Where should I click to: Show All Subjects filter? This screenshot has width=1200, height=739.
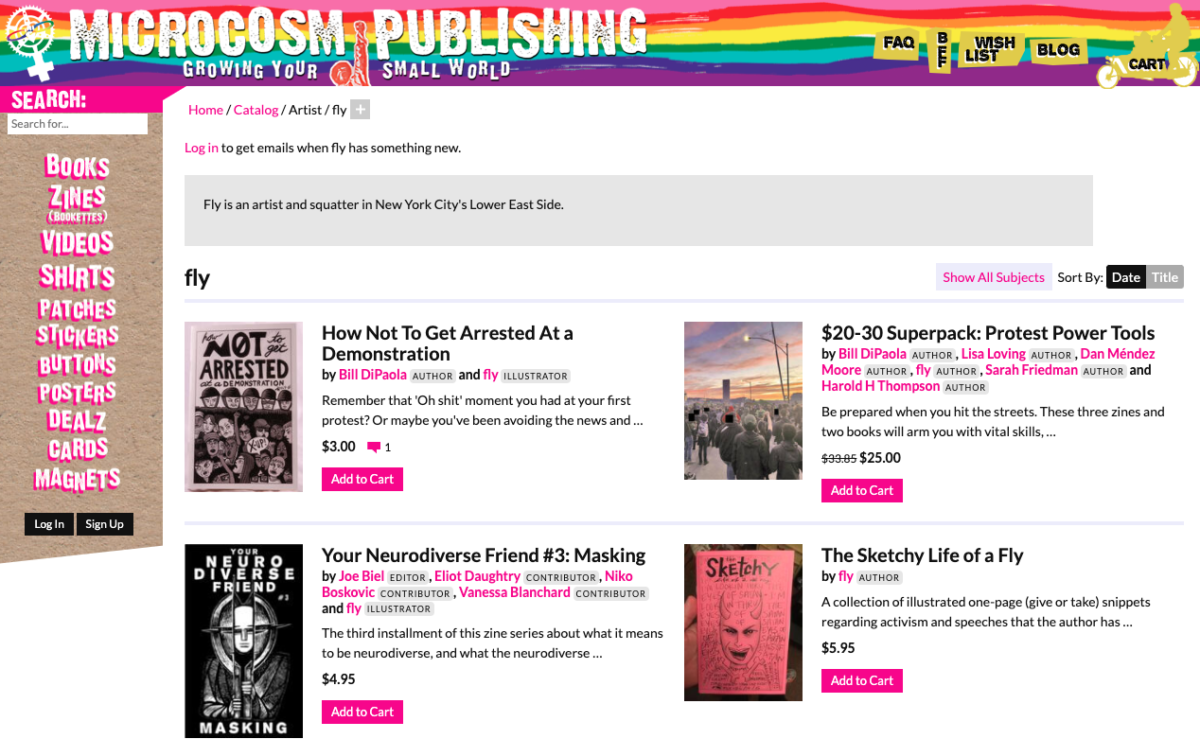(x=993, y=277)
